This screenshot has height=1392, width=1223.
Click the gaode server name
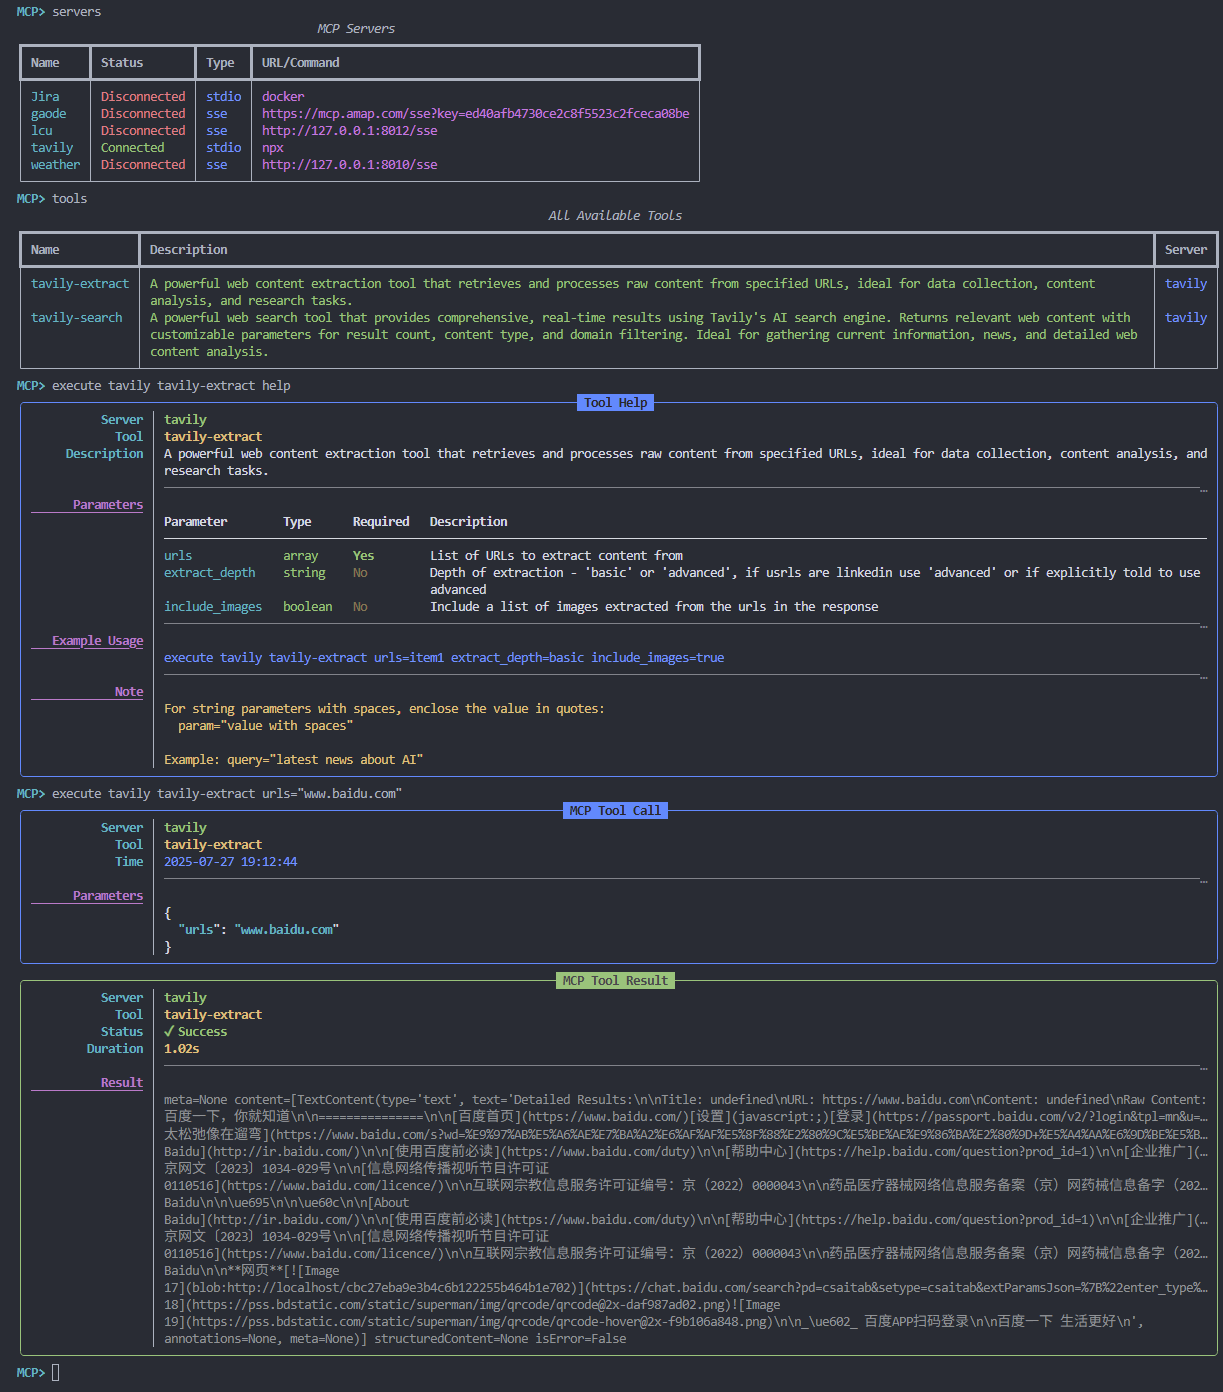tap(49, 114)
